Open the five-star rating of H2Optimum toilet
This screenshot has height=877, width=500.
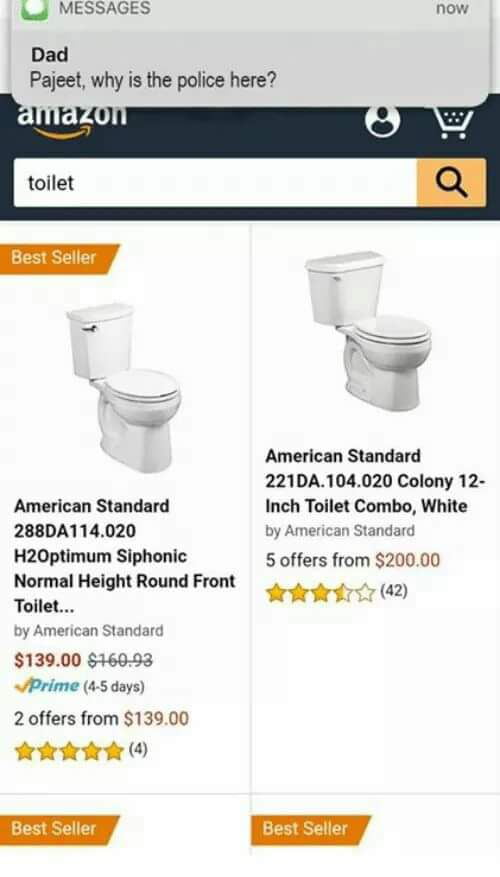[69, 751]
